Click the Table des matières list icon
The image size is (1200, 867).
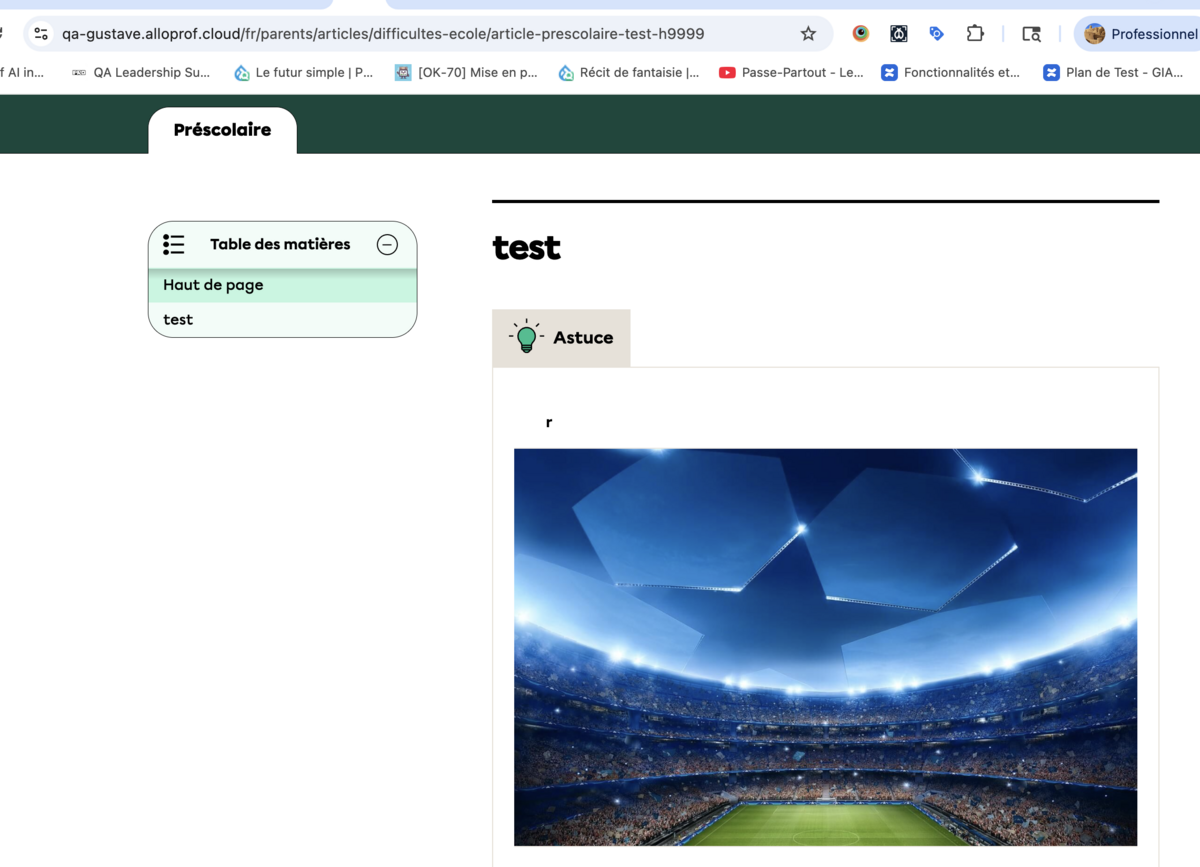[x=174, y=244]
